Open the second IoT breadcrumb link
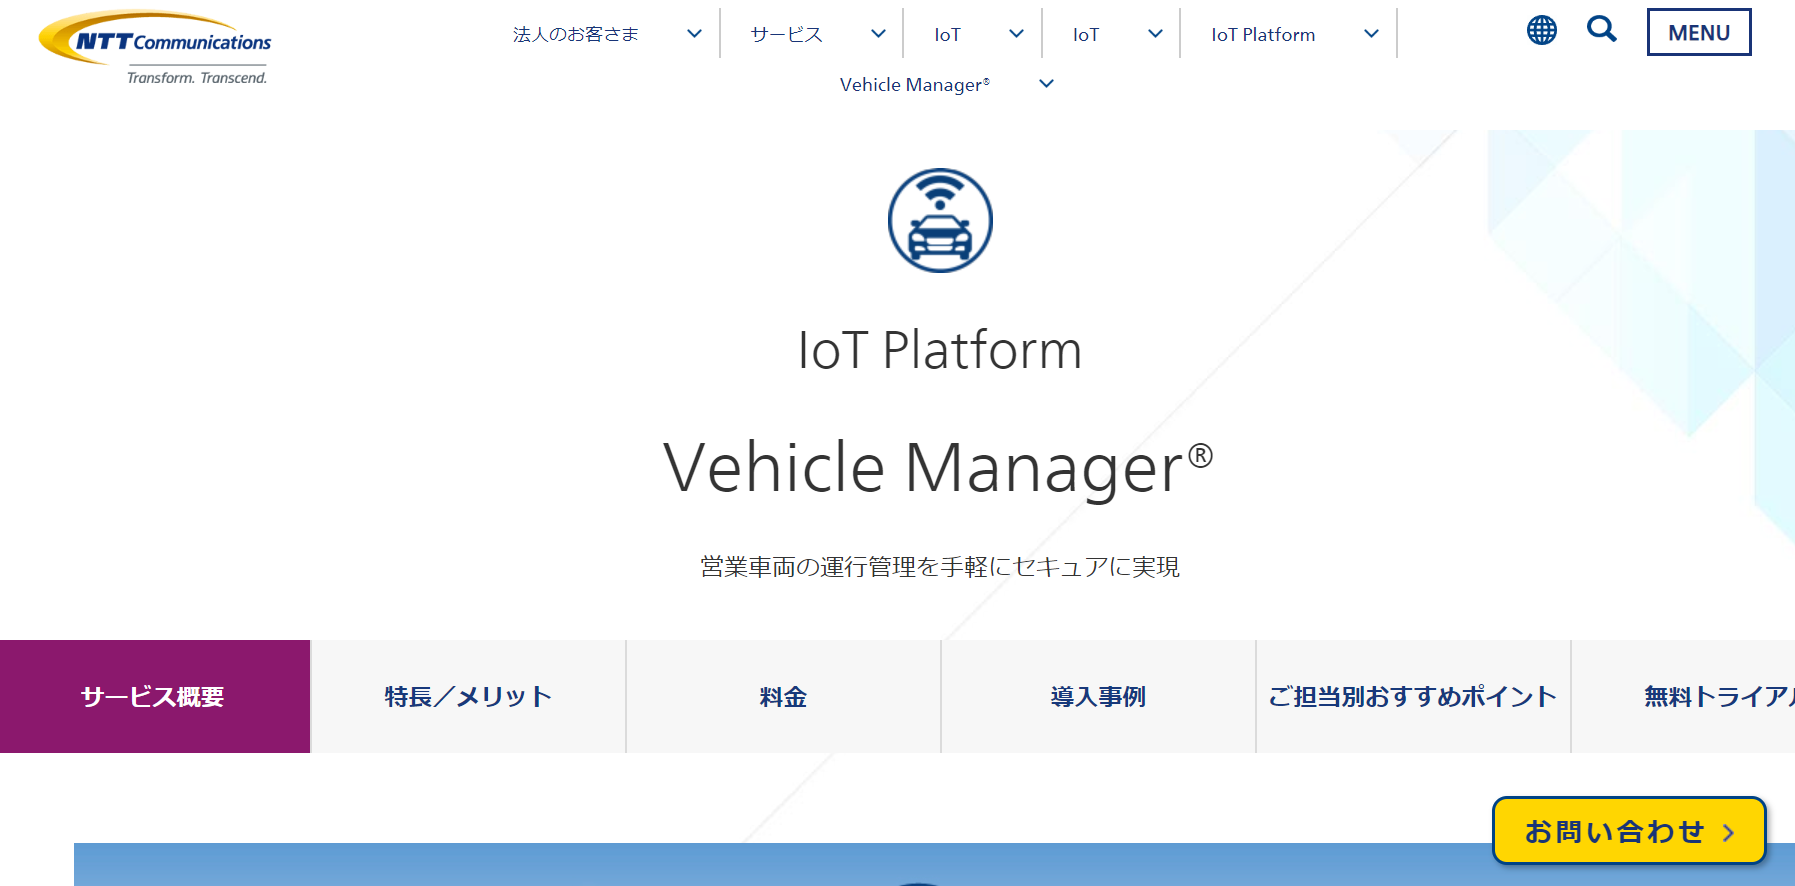This screenshot has height=886, width=1795. tap(1085, 35)
